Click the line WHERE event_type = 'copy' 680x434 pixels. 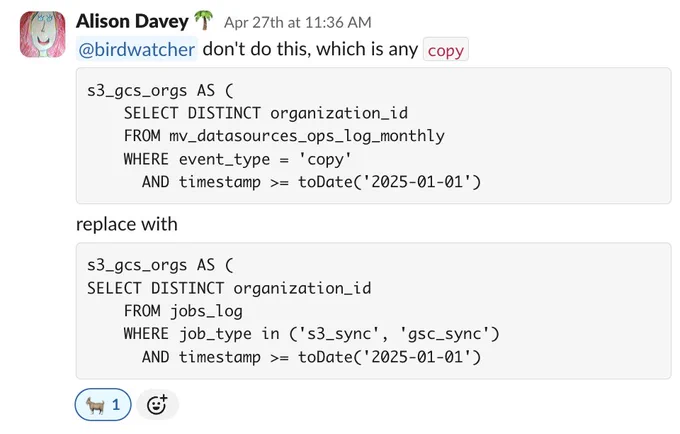238,159
